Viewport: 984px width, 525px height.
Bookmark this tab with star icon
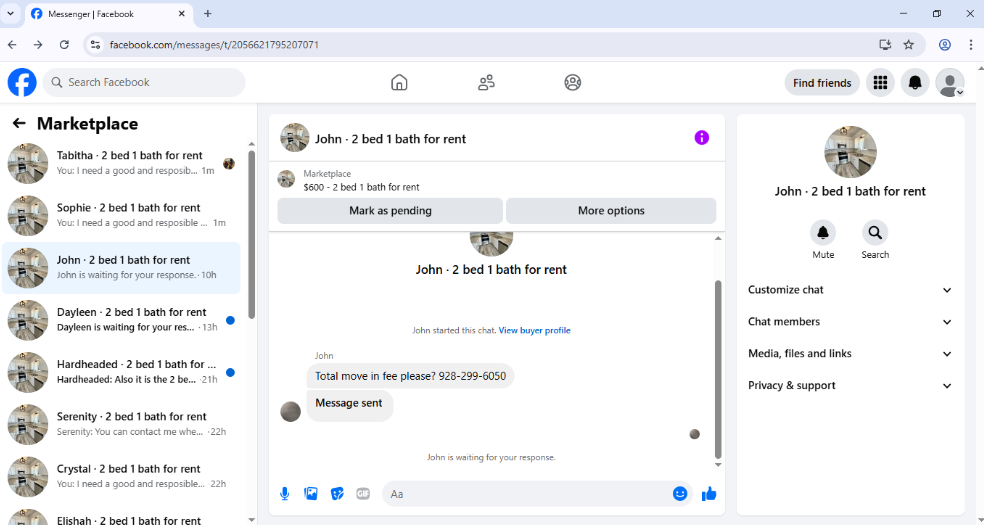point(908,45)
